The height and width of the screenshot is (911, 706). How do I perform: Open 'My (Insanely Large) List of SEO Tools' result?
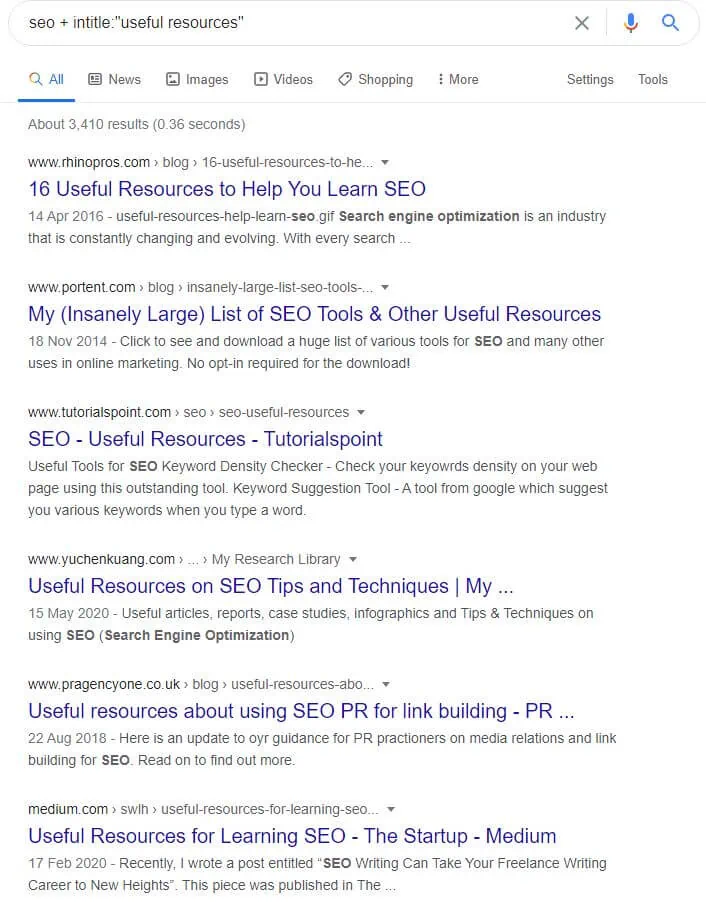click(314, 314)
